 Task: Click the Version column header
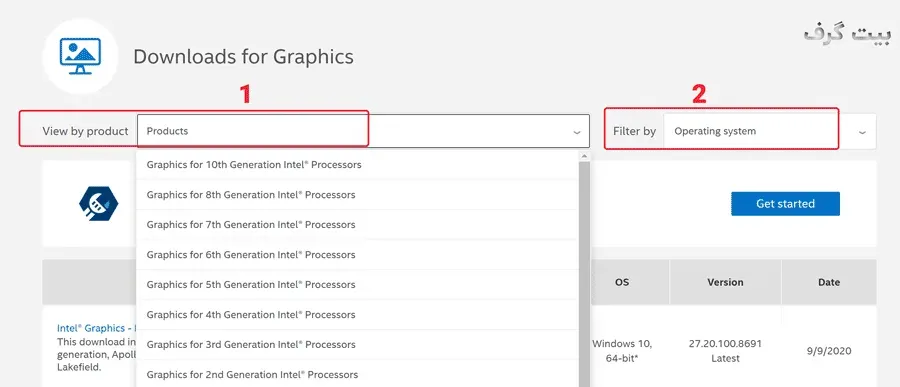[x=725, y=282]
